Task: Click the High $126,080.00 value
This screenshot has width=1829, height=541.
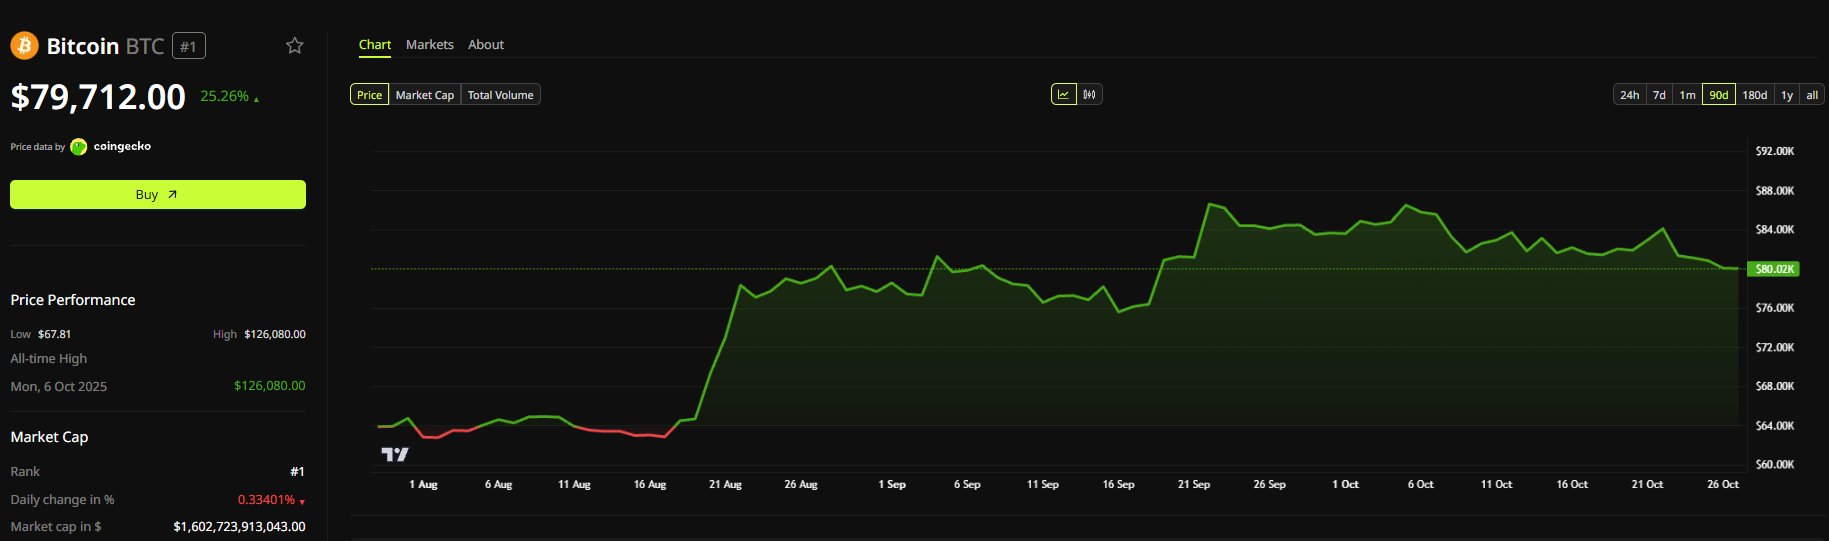Action: pyautogui.click(x=275, y=334)
